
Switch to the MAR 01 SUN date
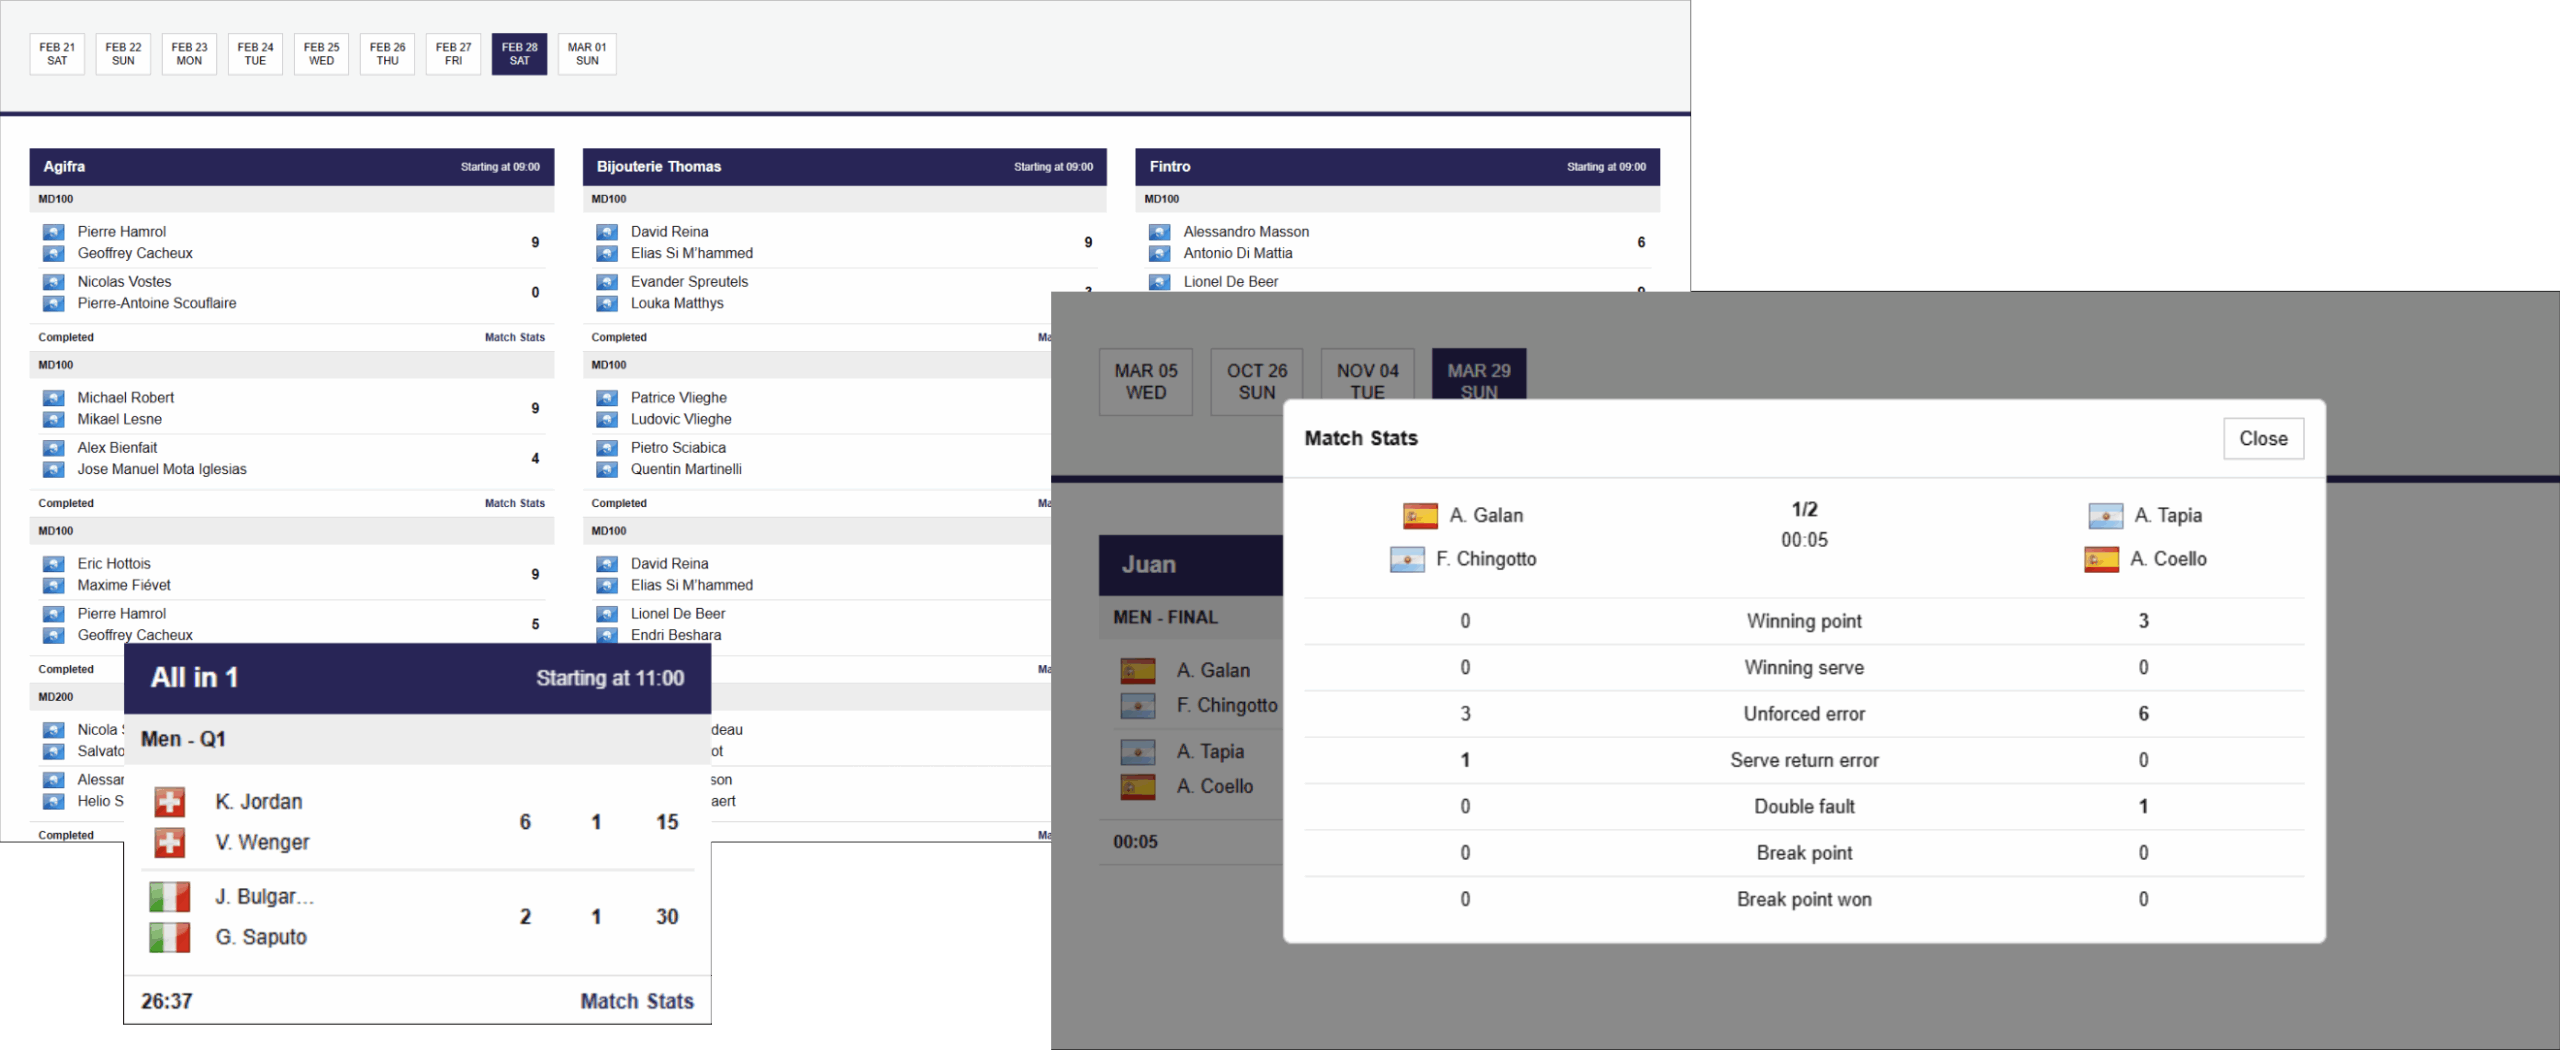(587, 54)
